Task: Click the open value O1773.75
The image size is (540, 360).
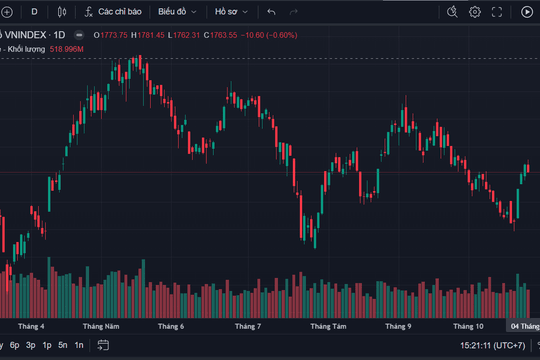Action: pos(110,35)
